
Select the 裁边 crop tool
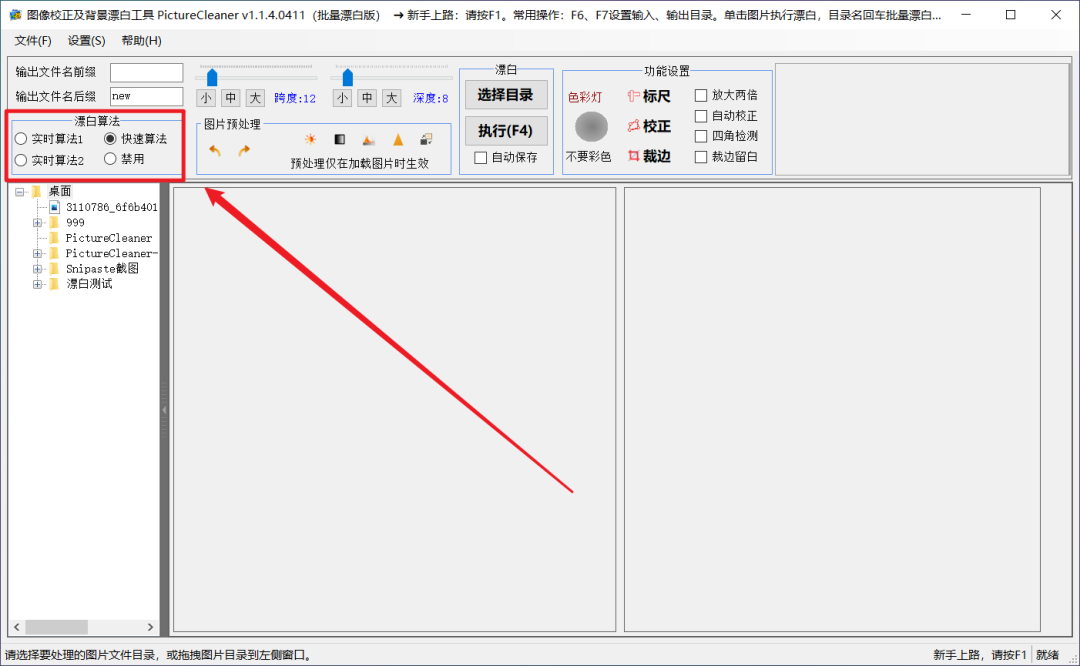tap(649, 156)
